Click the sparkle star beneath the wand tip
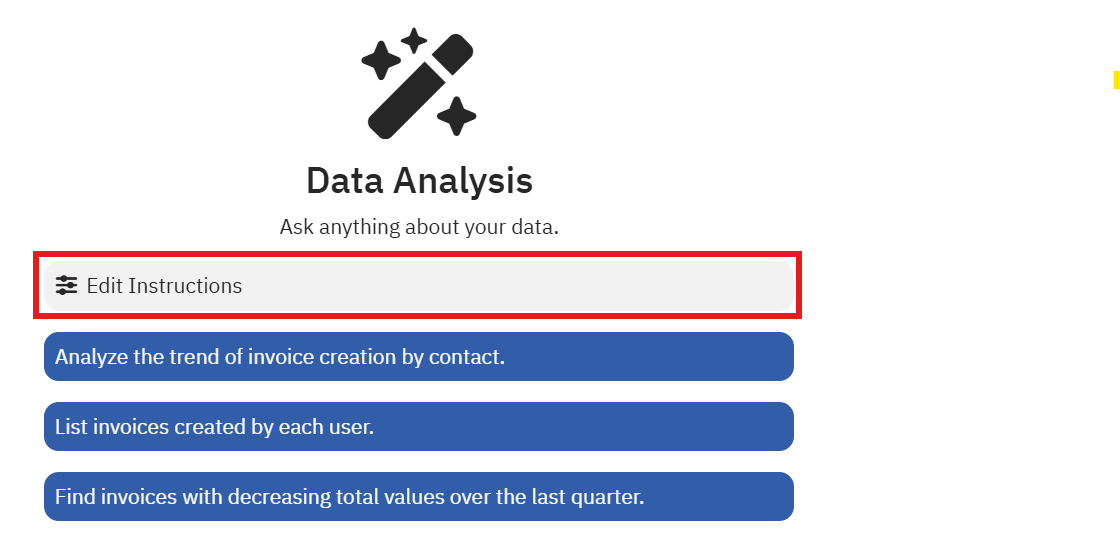Screen dimensions: 1120x535 457,115
